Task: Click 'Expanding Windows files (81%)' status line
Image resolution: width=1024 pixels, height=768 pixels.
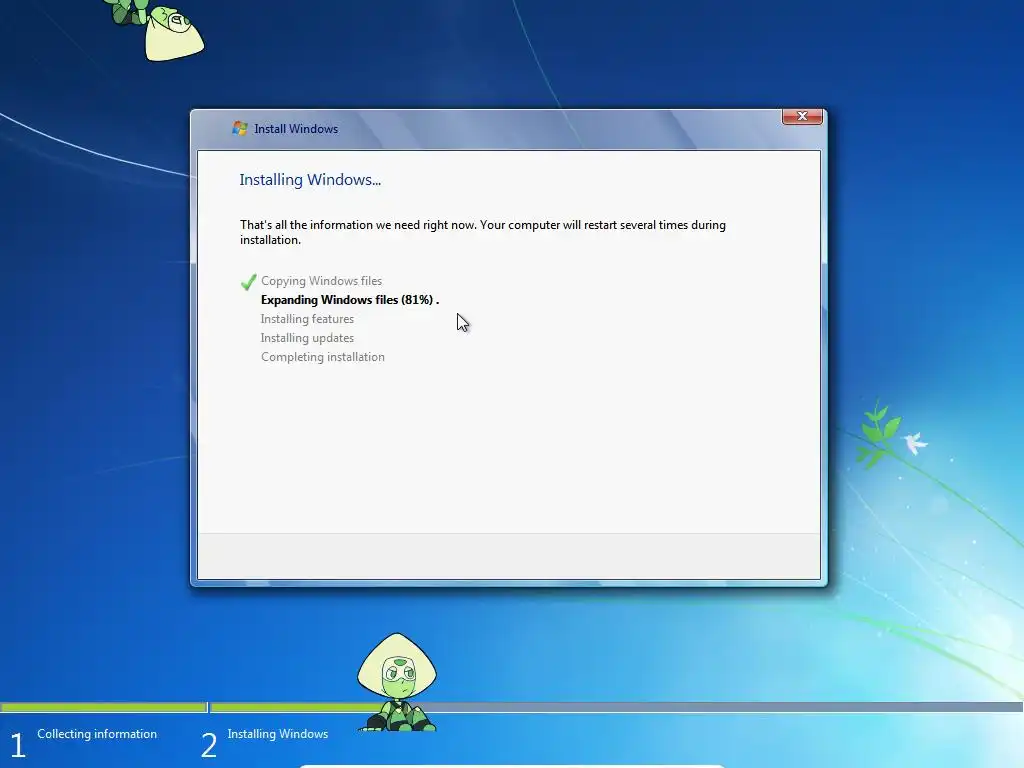Action: [350, 300]
